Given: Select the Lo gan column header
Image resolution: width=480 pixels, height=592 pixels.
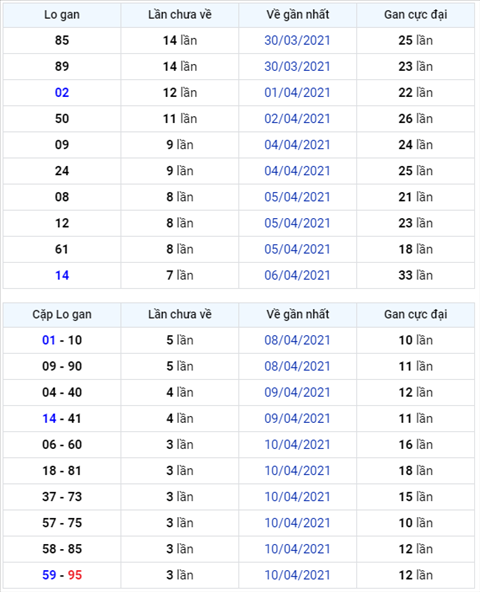Looking at the screenshot, I should pyautogui.click(x=62, y=15).
